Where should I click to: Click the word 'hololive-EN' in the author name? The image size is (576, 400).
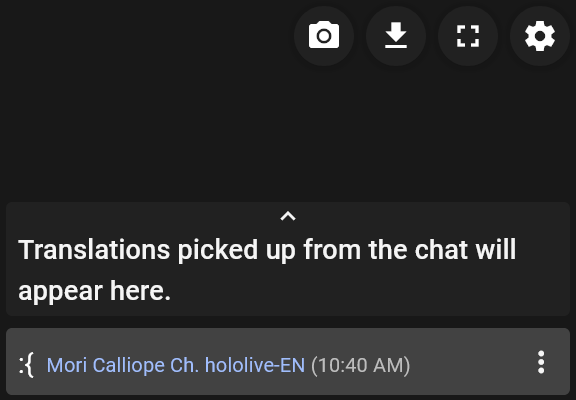[x=255, y=365]
